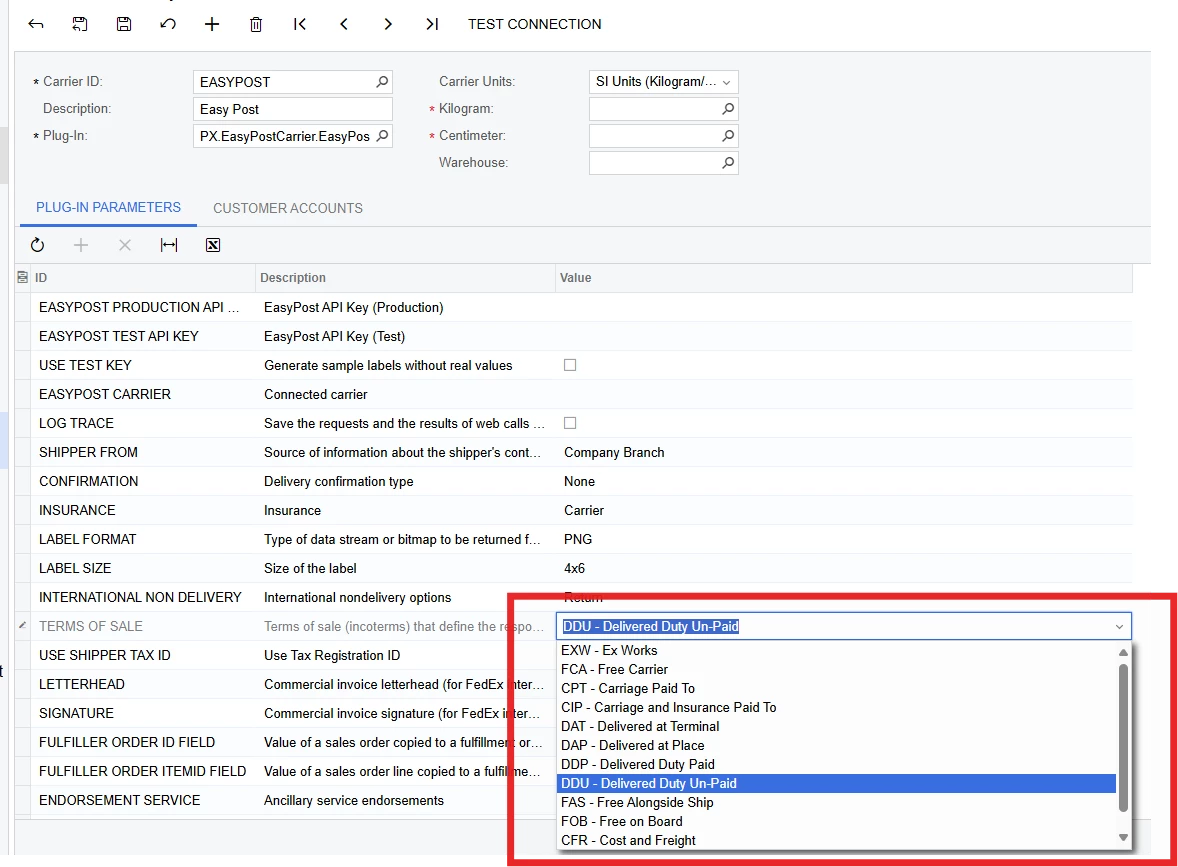Expand the Terms of Sale dropdown arrow
Viewport: 1178px width, 867px height.
point(1119,627)
